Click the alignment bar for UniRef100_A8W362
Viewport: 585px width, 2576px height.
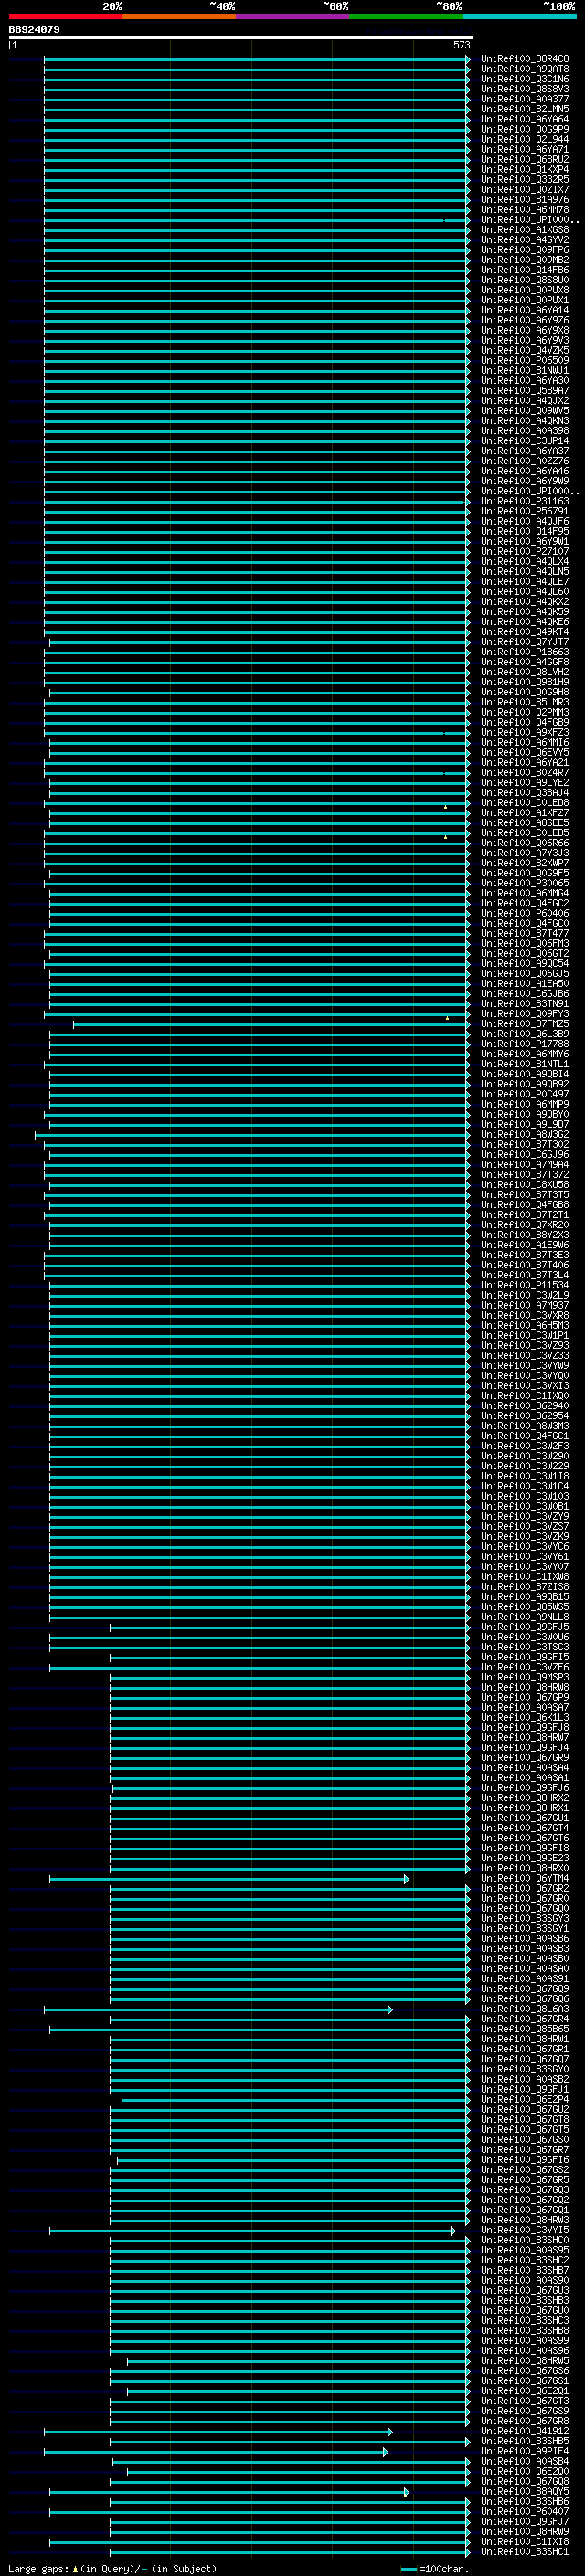[252, 1134]
